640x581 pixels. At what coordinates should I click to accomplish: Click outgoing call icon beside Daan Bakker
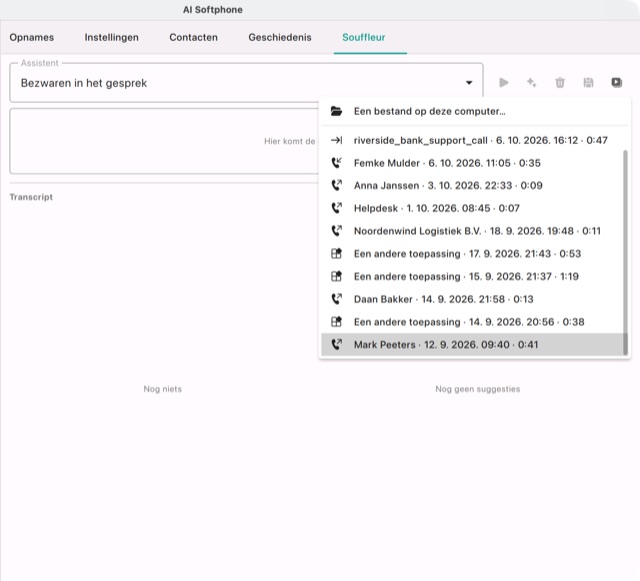pos(336,299)
